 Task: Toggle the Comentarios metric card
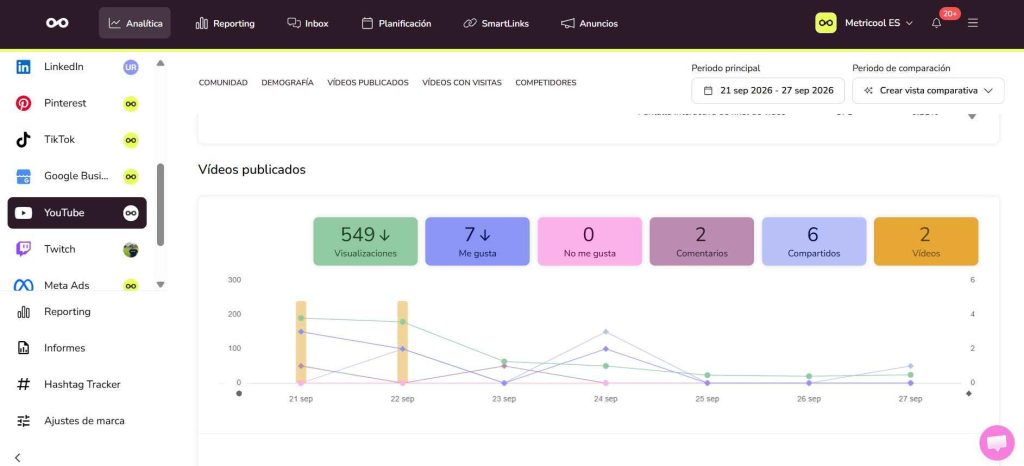(702, 241)
